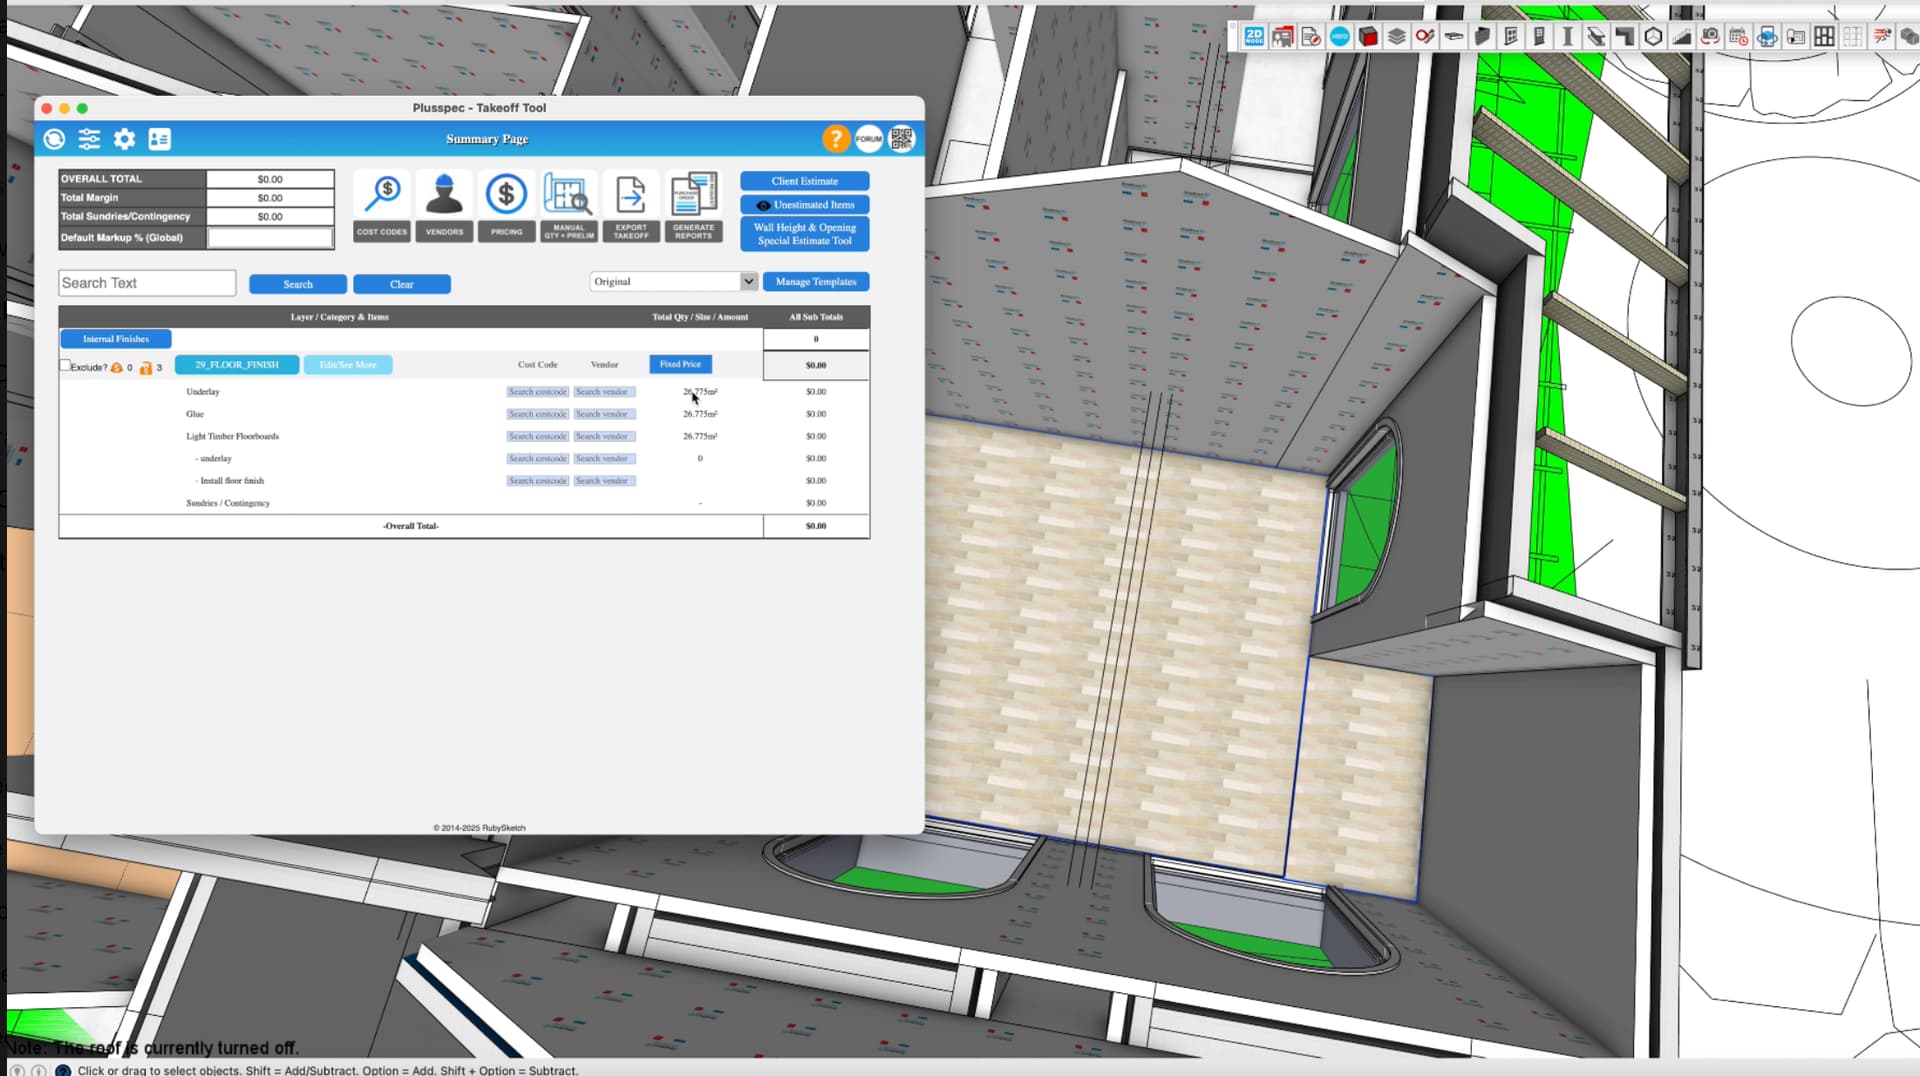The image size is (1920, 1076).
Task: Open the QR code icon
Action: pyautogui.click(x=902, y=139)
